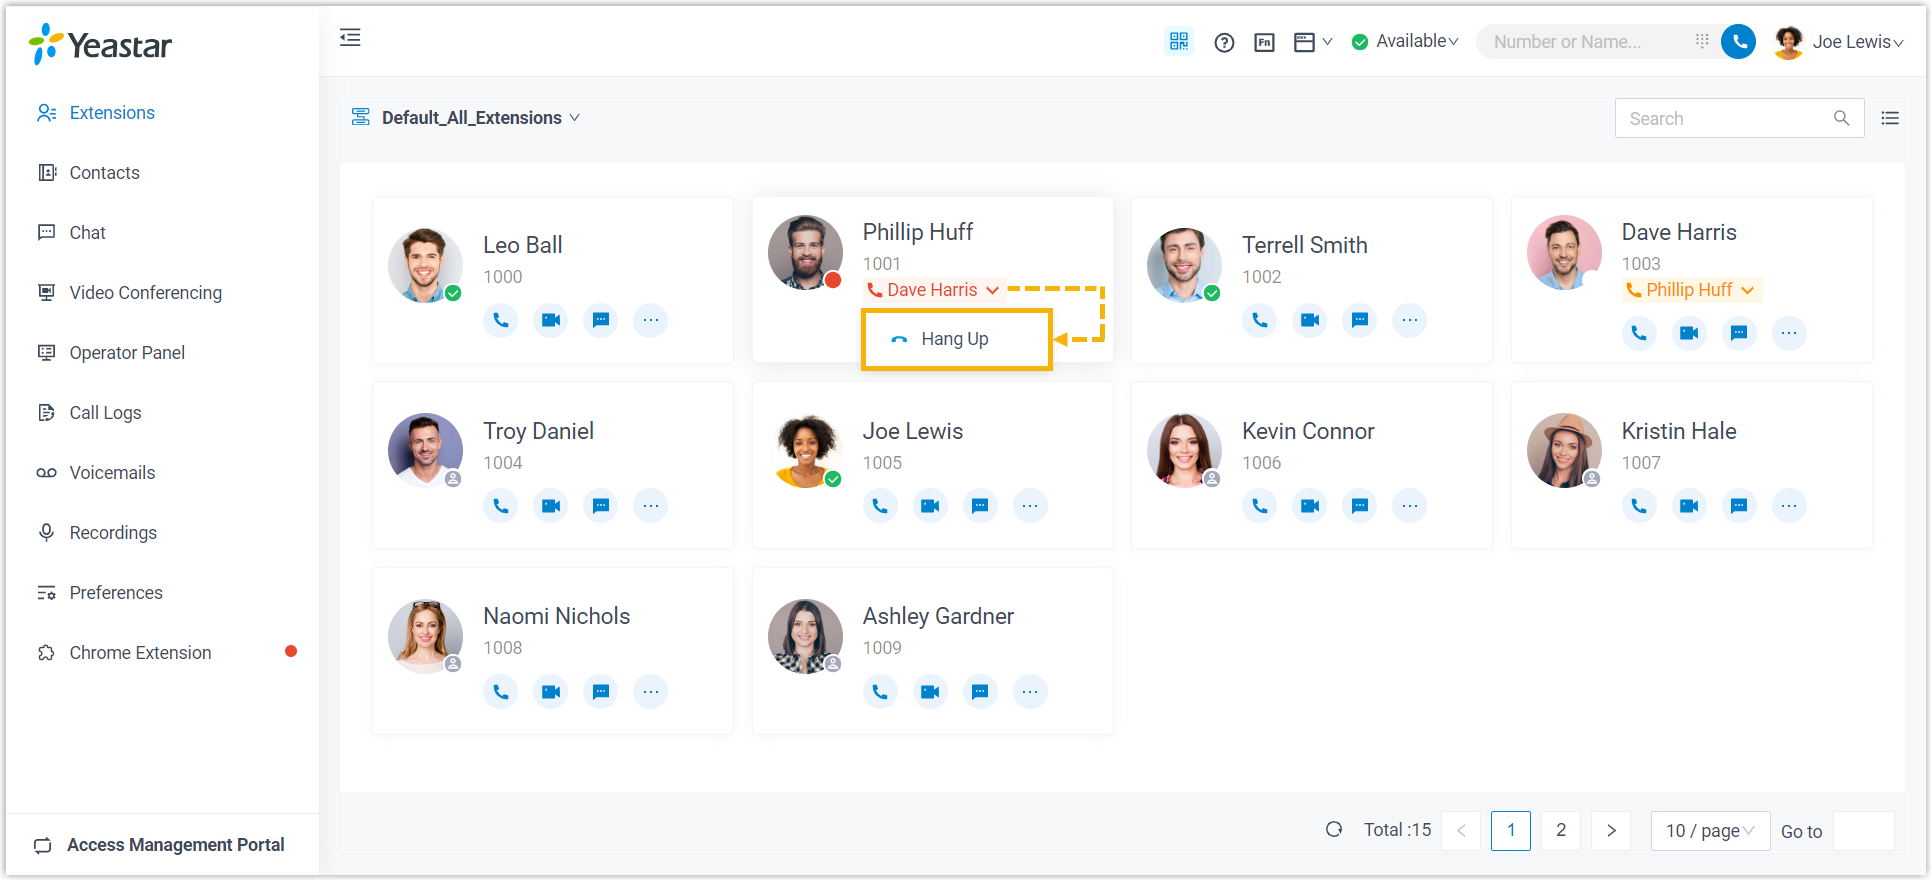1932x881 pixels.
Task: Open Chat from sidebar
Action: [x=87, y=233]
